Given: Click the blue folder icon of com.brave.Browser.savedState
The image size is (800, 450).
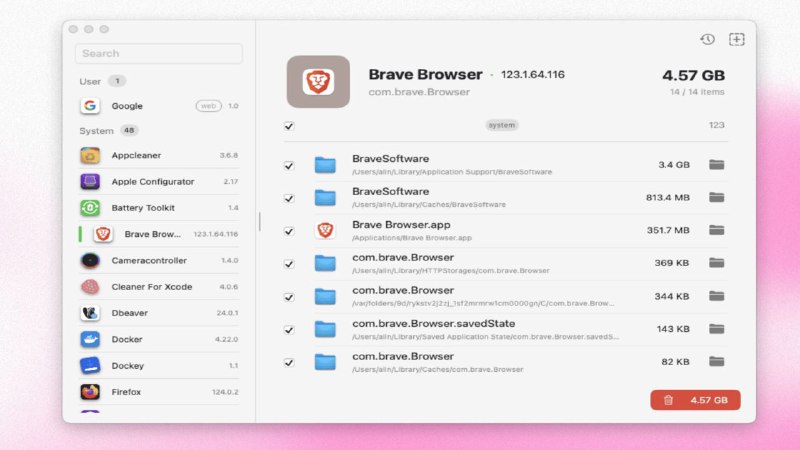Looking at the screenshot, I should tap(325, 330).
